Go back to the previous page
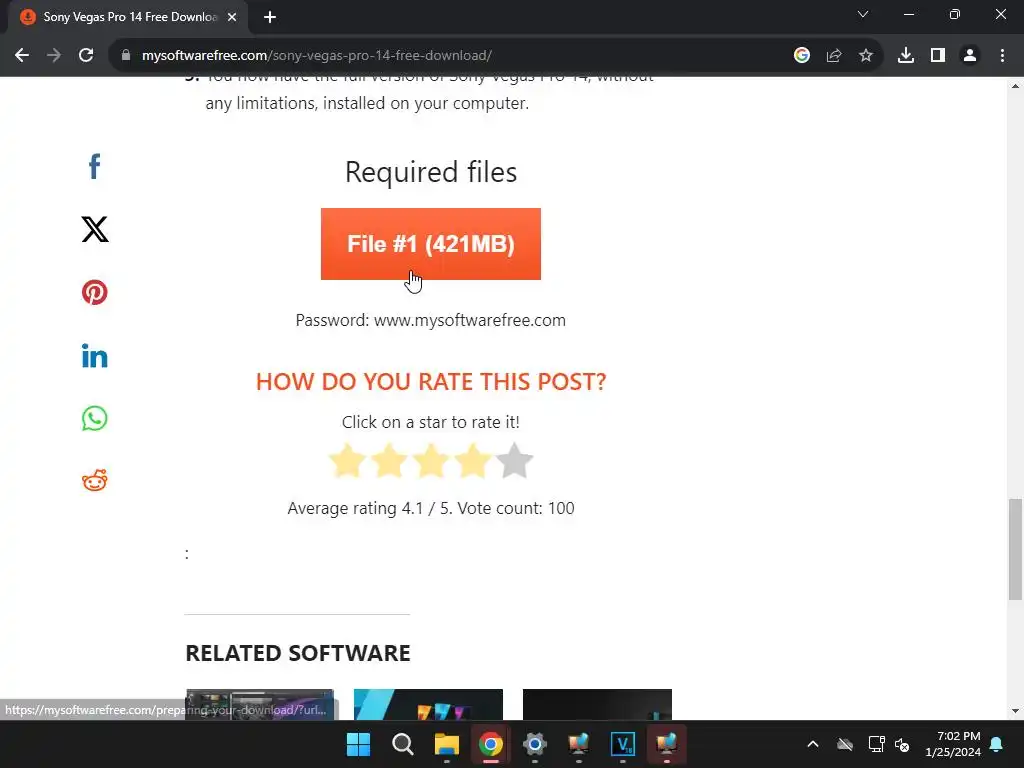Viewport: 1024px width, 768px height. point(22,56)
